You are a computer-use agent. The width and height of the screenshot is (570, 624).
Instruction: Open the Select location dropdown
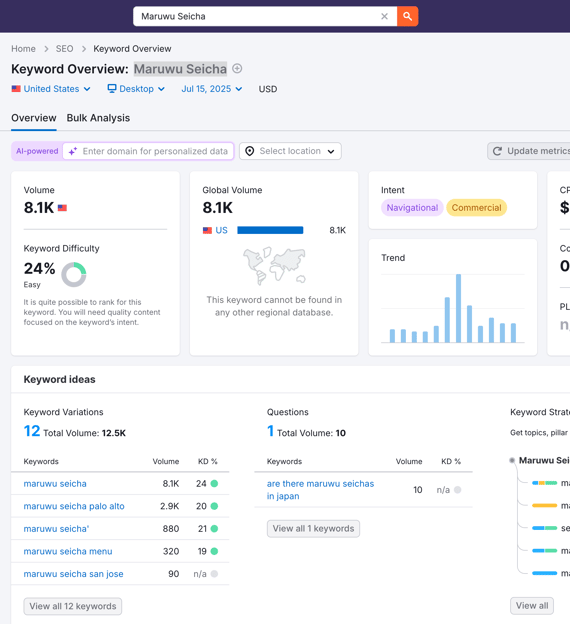coord(290,151)
